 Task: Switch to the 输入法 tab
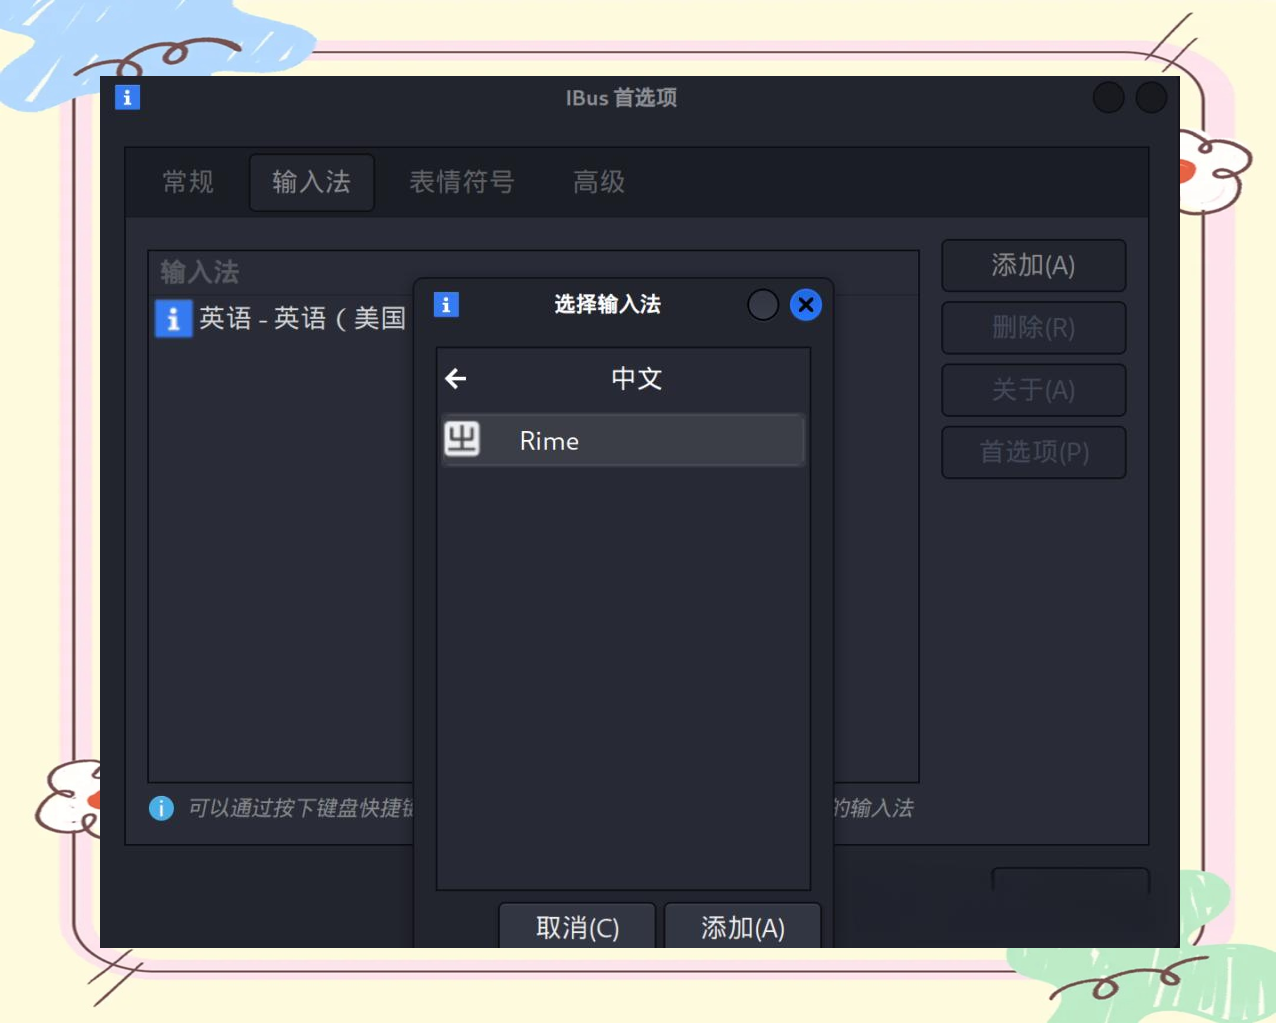311,182
